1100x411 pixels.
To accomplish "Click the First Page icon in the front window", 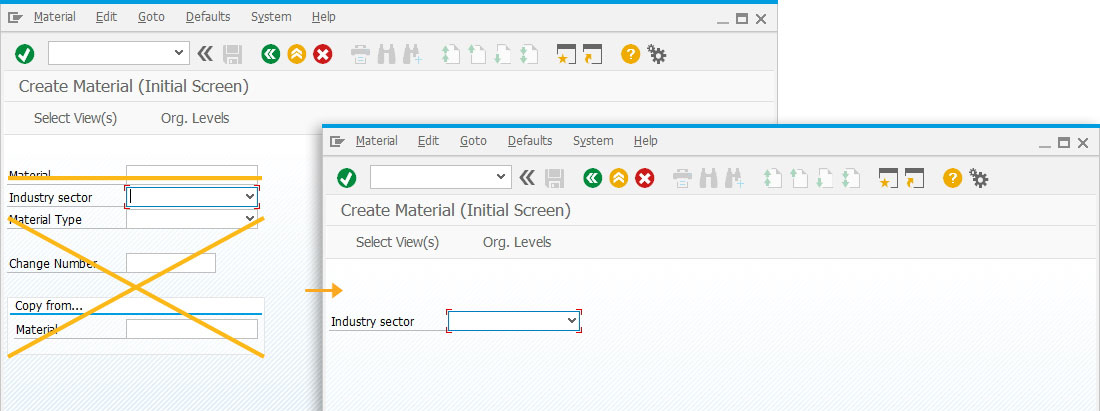I will tap(772, 179).
